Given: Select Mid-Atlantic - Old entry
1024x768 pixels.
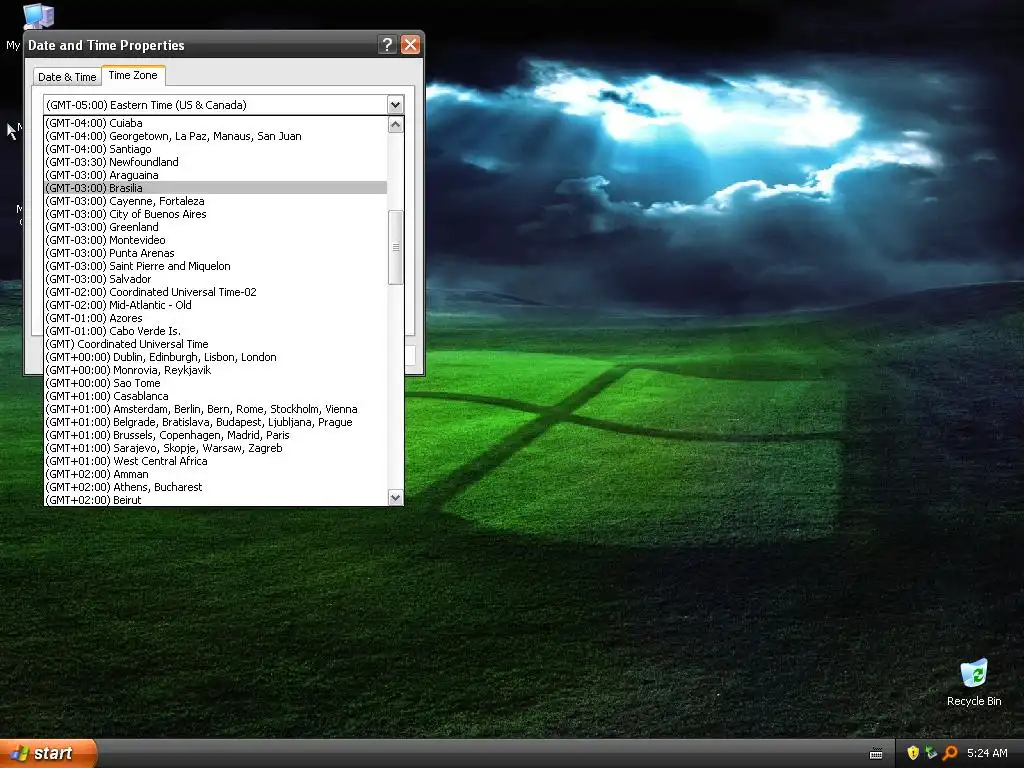Looking at the screenshot, I should [x=216, y=305].
